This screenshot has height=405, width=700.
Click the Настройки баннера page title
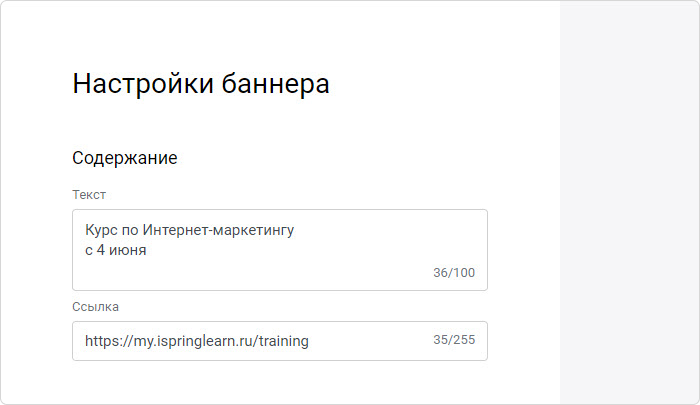(201, 84)
